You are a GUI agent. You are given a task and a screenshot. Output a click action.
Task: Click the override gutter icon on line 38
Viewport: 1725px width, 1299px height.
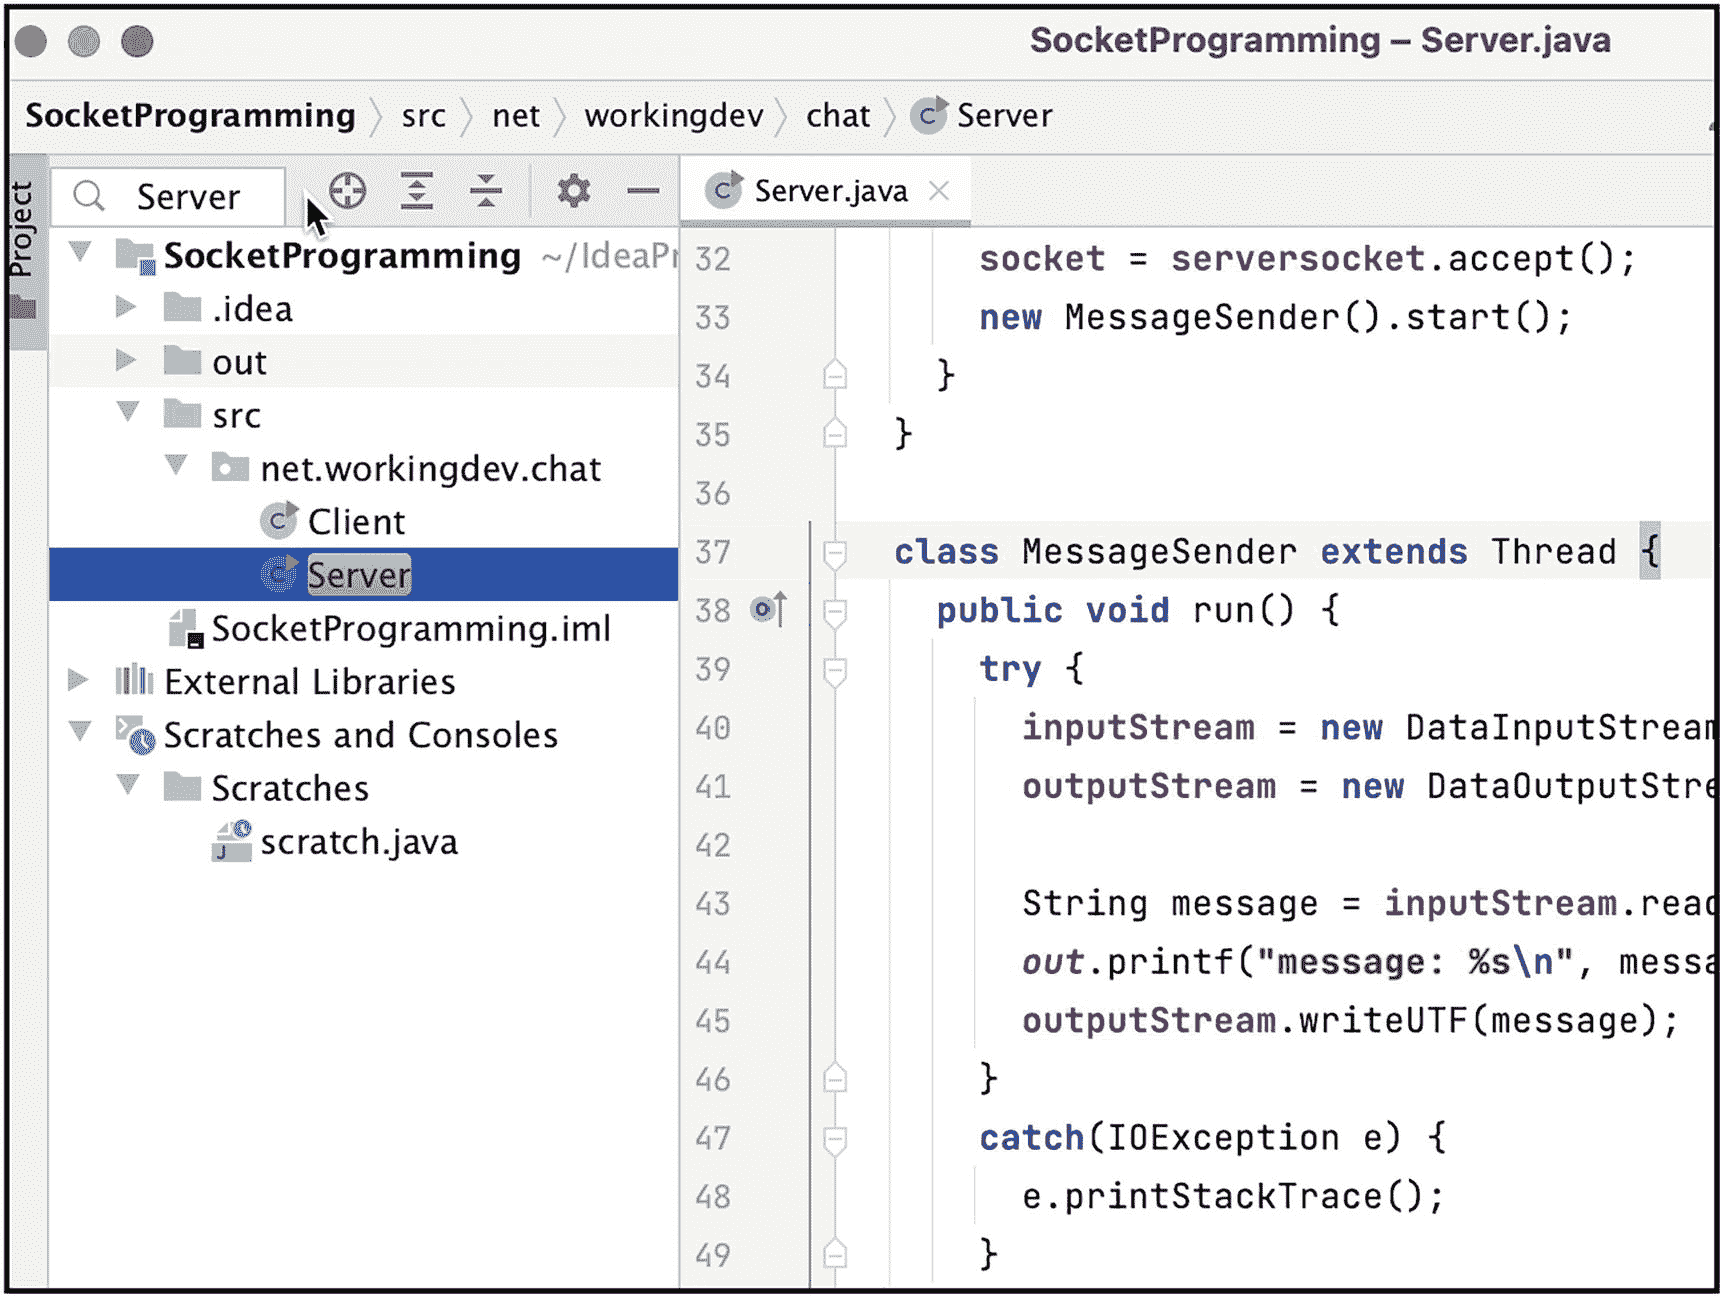coord(768,608)
